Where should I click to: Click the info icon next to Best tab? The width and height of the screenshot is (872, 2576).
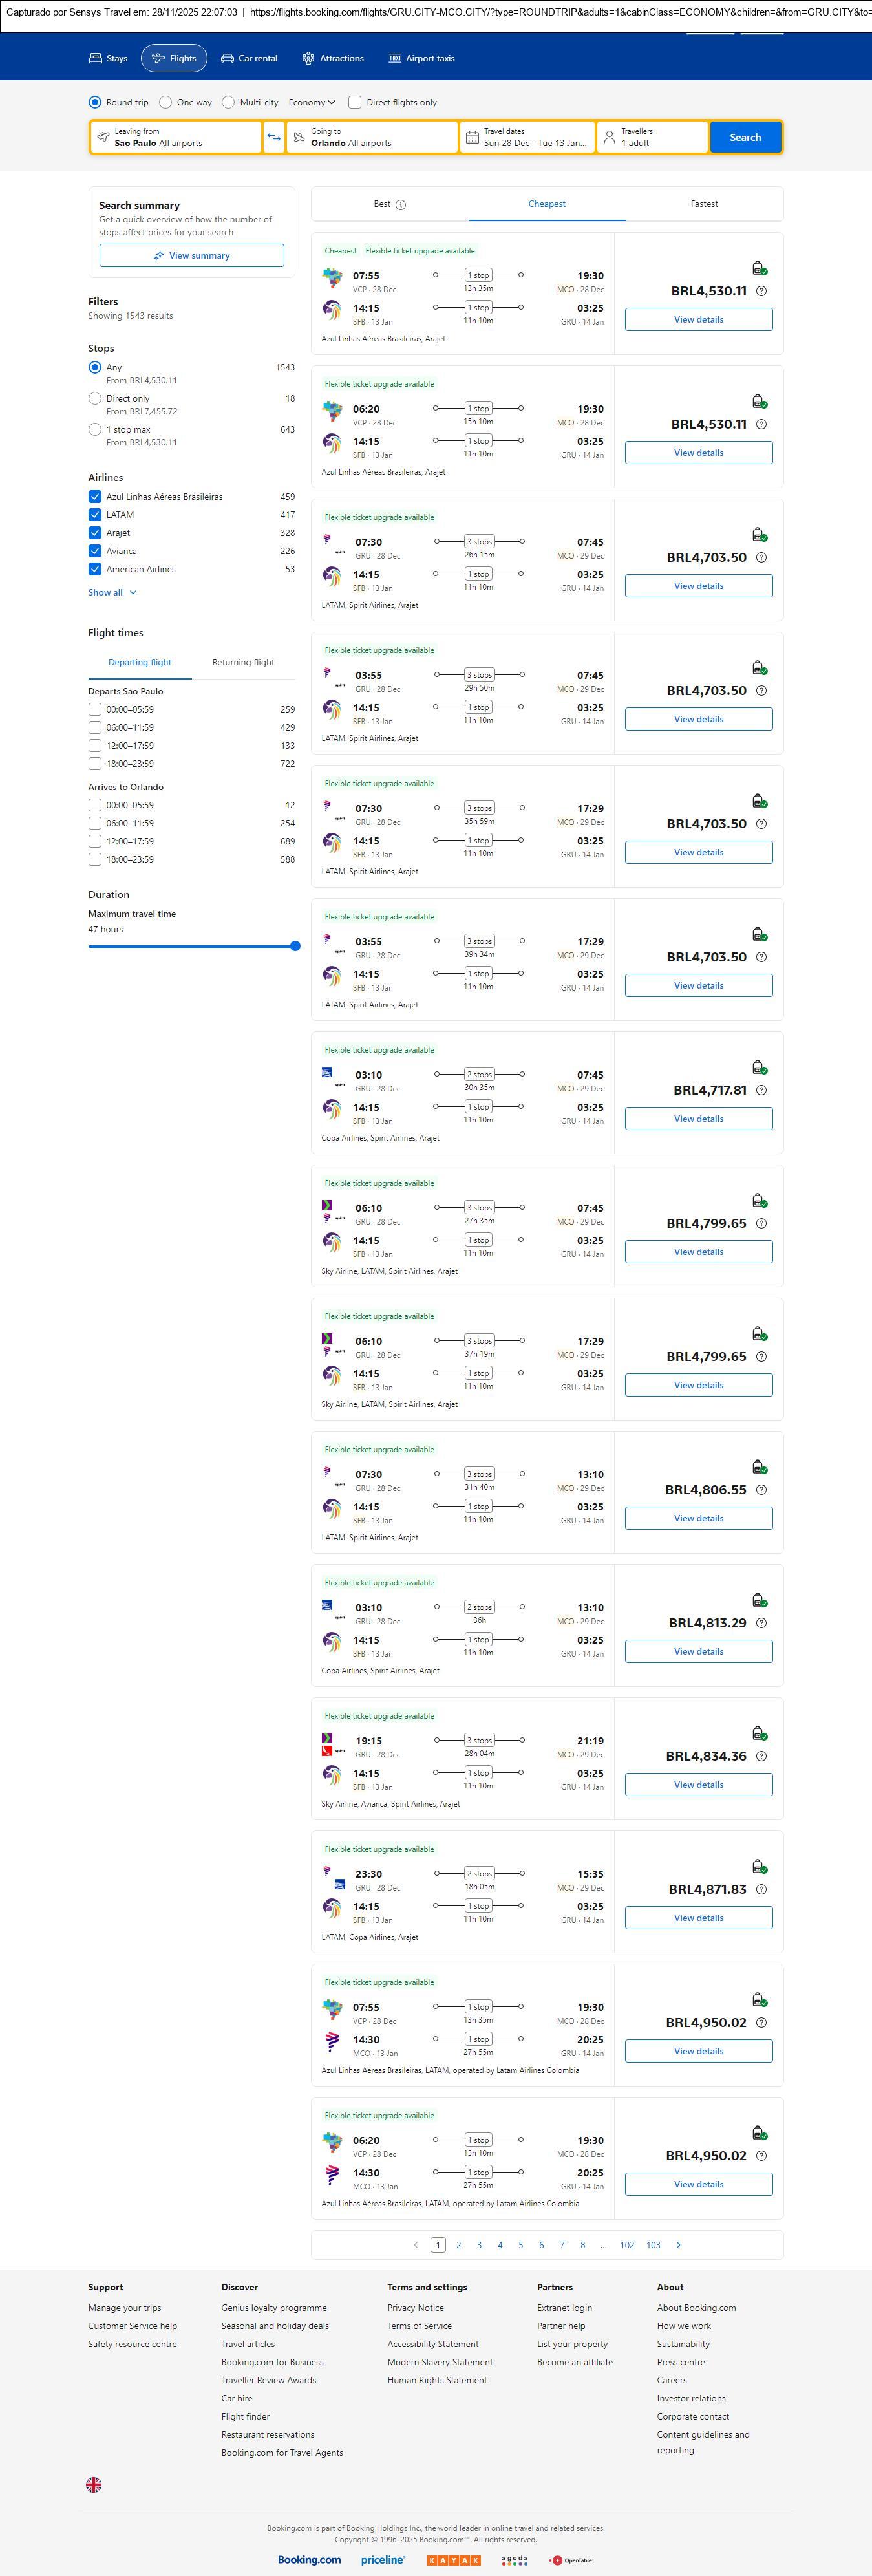(x=400, y=205)
